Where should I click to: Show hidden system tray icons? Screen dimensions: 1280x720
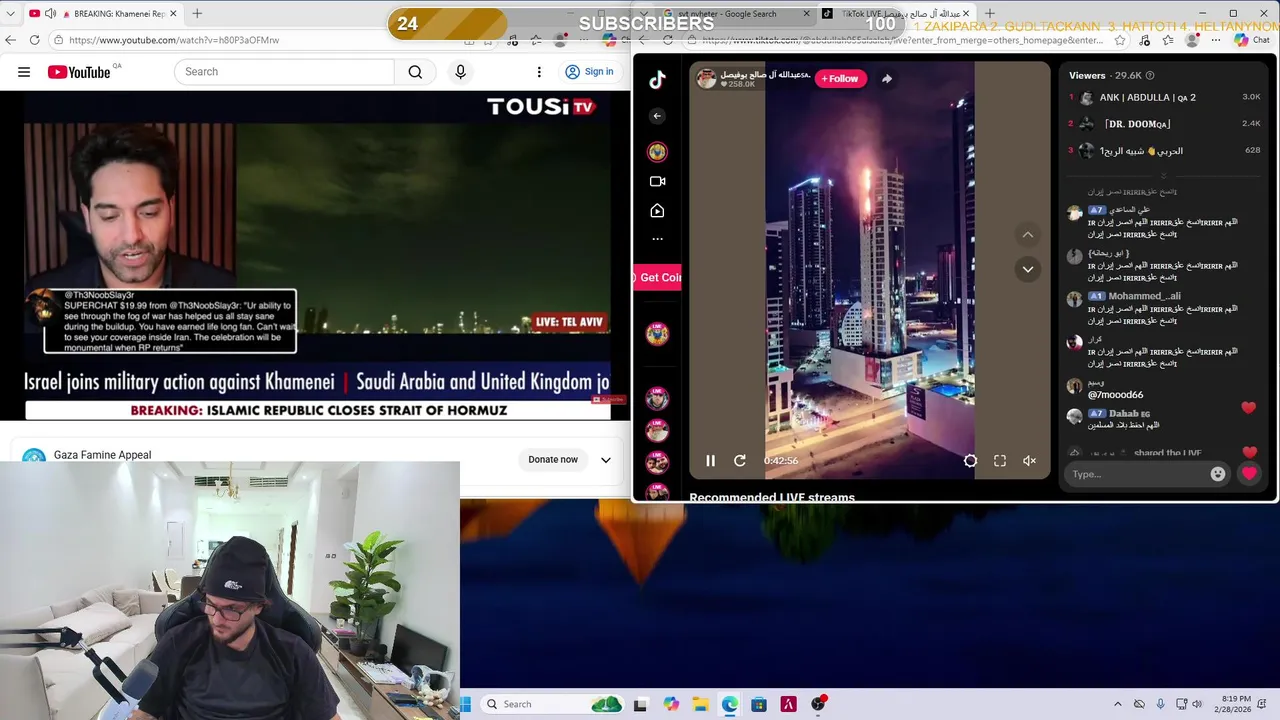1118,704
